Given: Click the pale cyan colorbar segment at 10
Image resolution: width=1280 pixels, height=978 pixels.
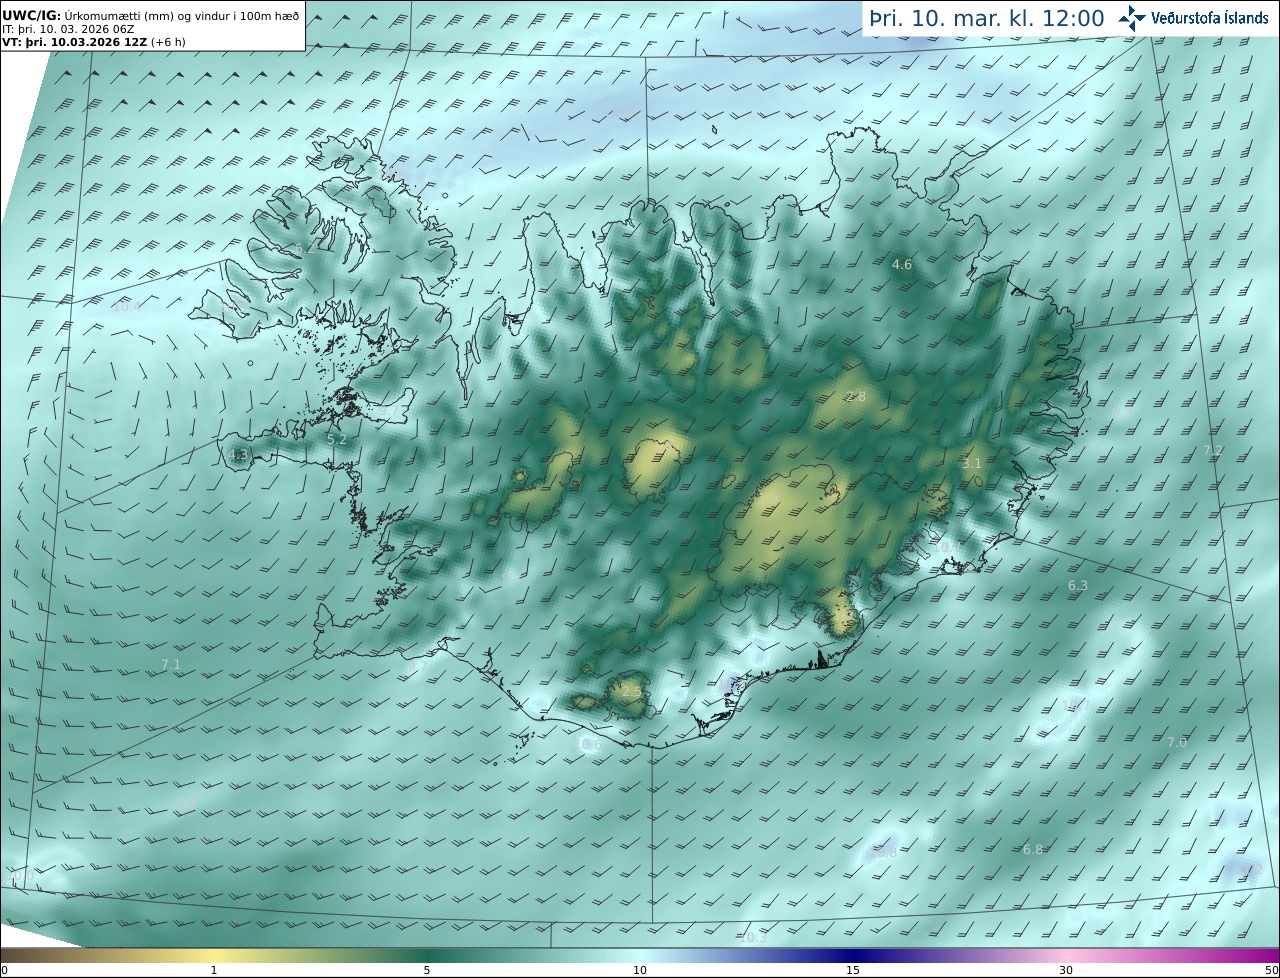Looking at the screenshot, I should pos(640,955).
